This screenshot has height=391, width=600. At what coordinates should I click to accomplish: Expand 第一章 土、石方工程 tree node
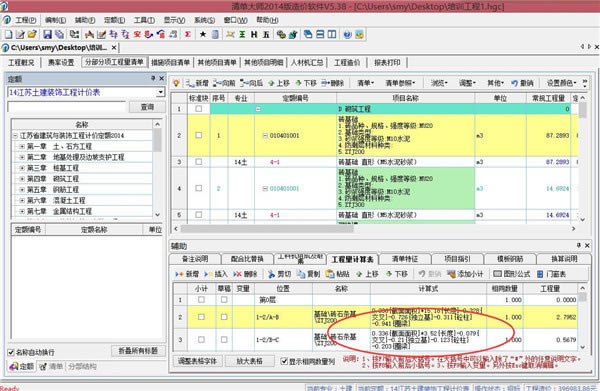(x=22, y=146)
